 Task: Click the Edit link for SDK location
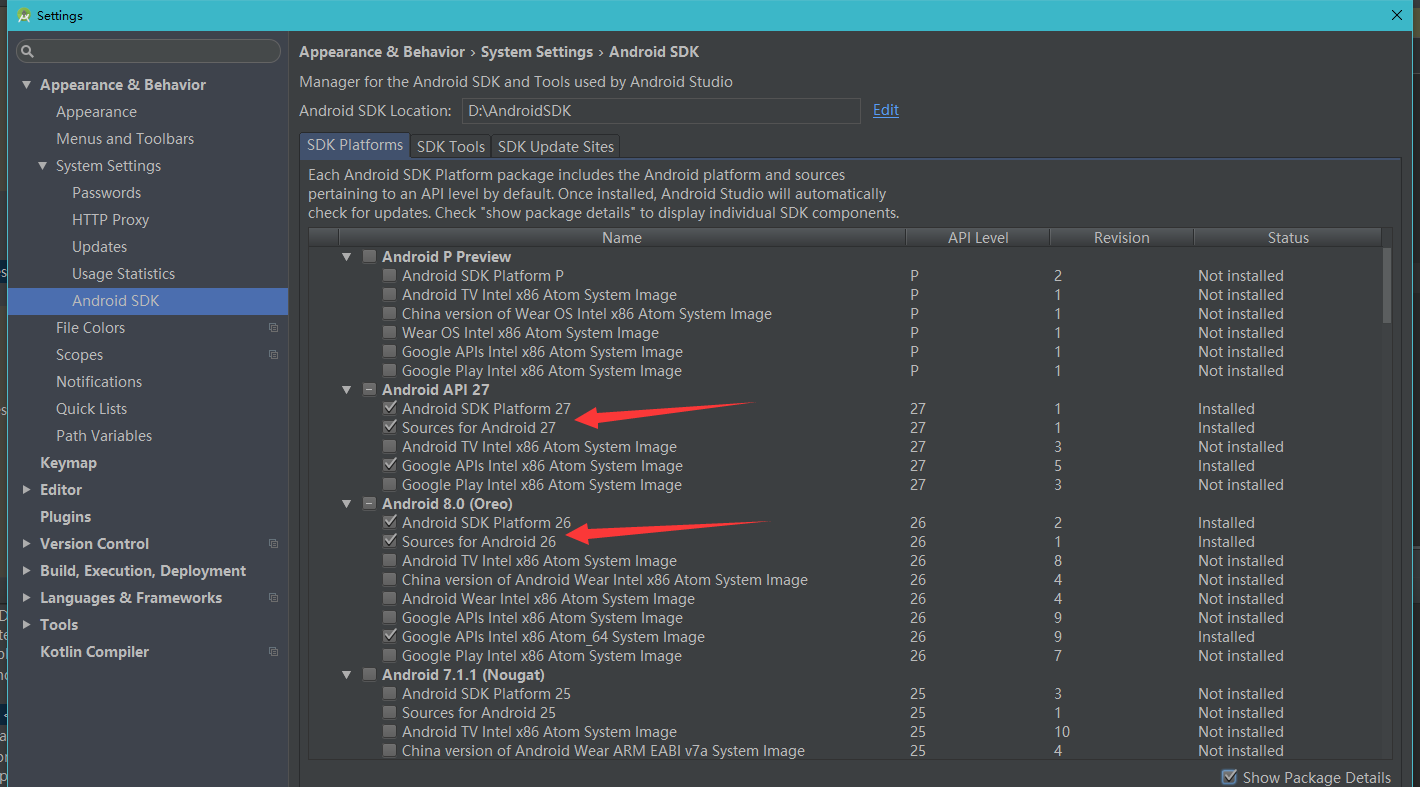click(x=886, y=110)
